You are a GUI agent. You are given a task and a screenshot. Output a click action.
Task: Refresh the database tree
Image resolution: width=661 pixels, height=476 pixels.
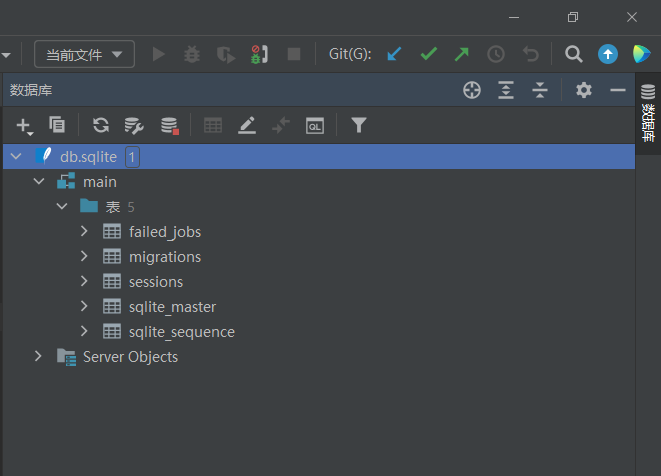(x=100, y=125)
